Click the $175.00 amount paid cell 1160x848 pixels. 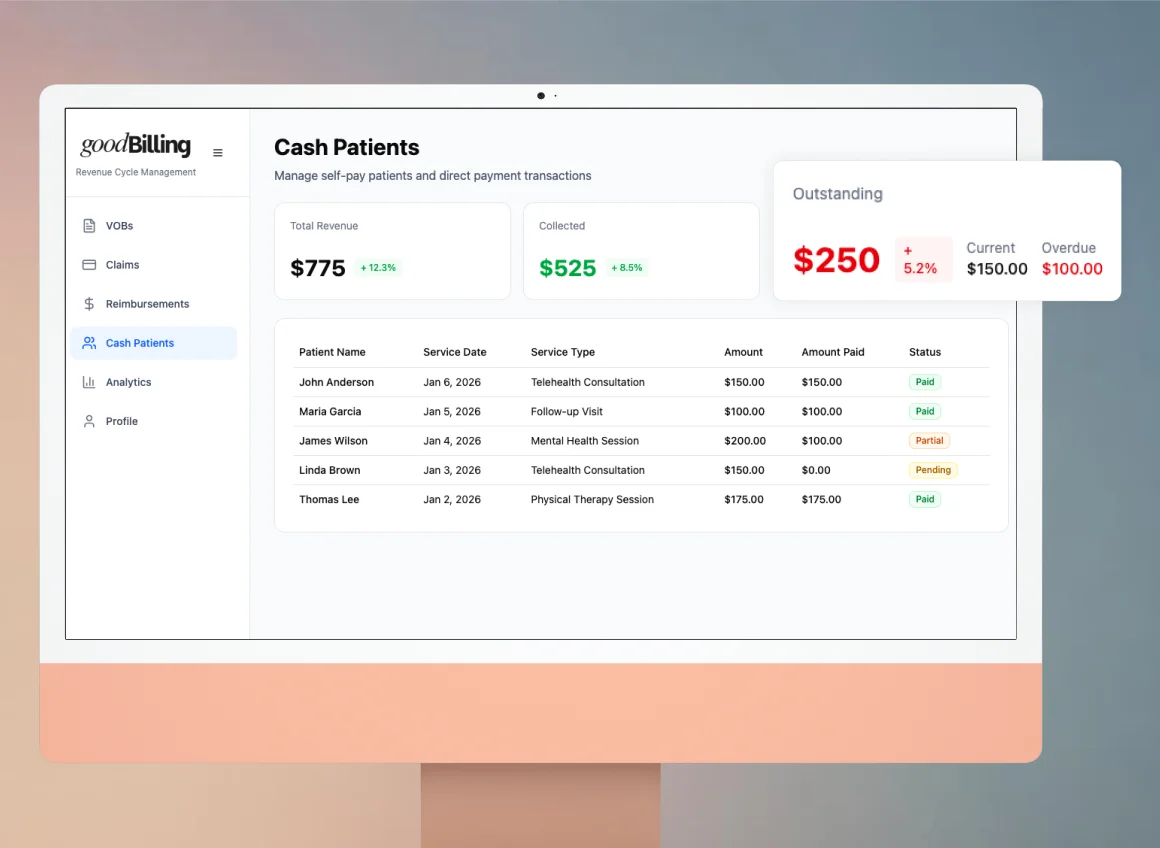click(x=821, y=499)
